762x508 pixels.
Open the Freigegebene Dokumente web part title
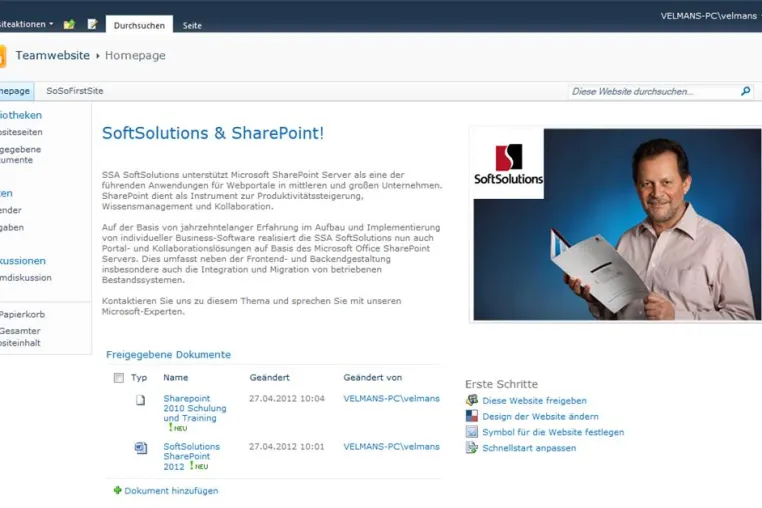pos(168,354)
